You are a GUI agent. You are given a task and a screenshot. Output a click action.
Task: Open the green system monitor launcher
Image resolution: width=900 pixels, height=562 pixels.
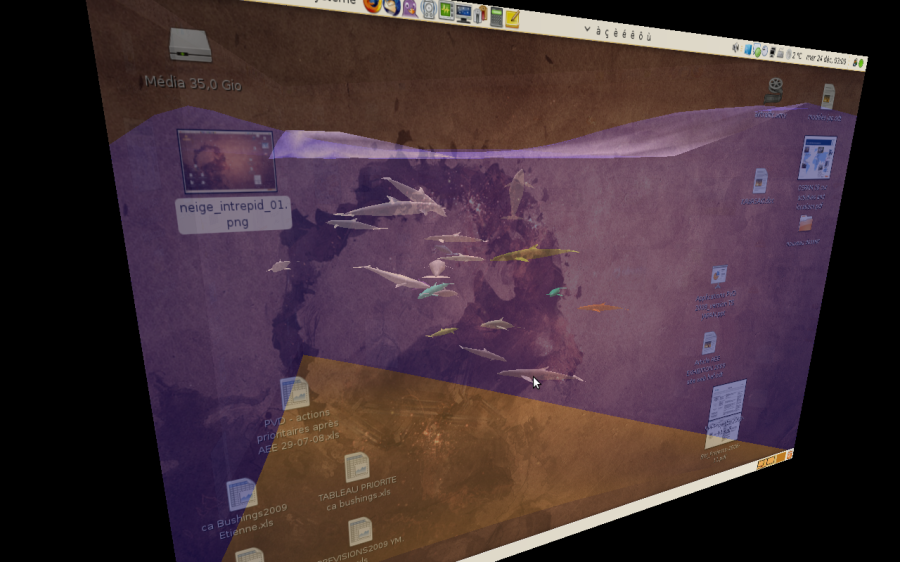447,11
